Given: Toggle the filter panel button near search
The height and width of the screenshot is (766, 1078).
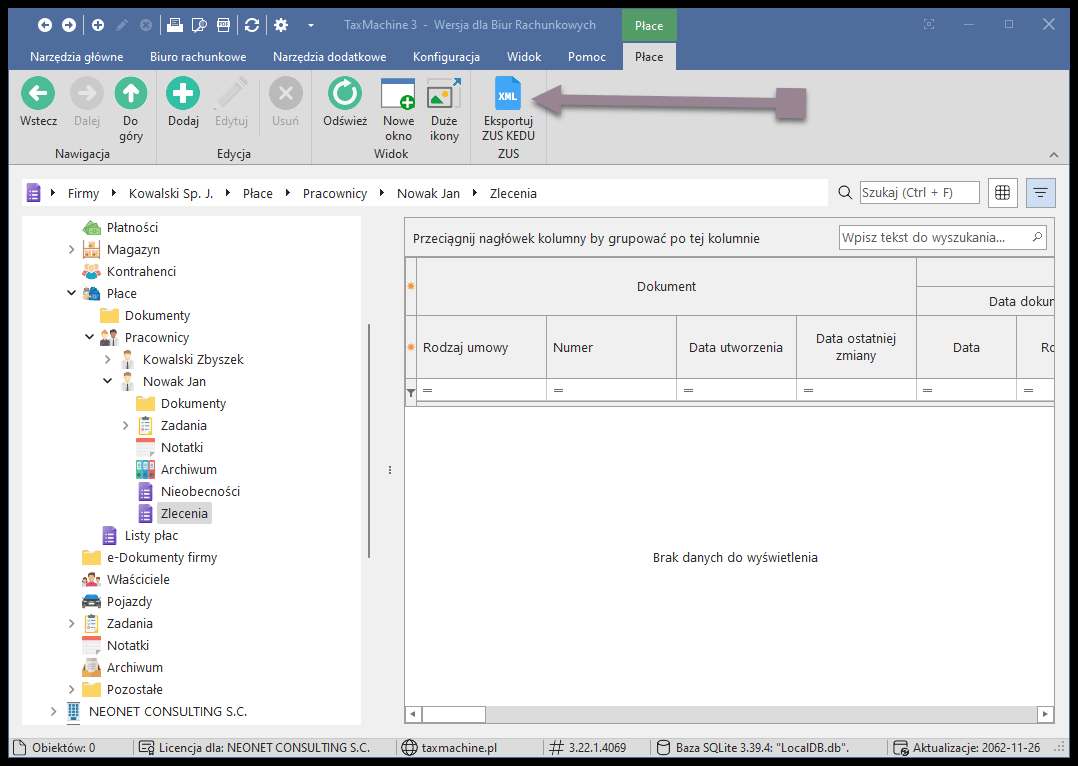Looking at the screenshot, I should pyautogui.click(x=1040, y=193).
